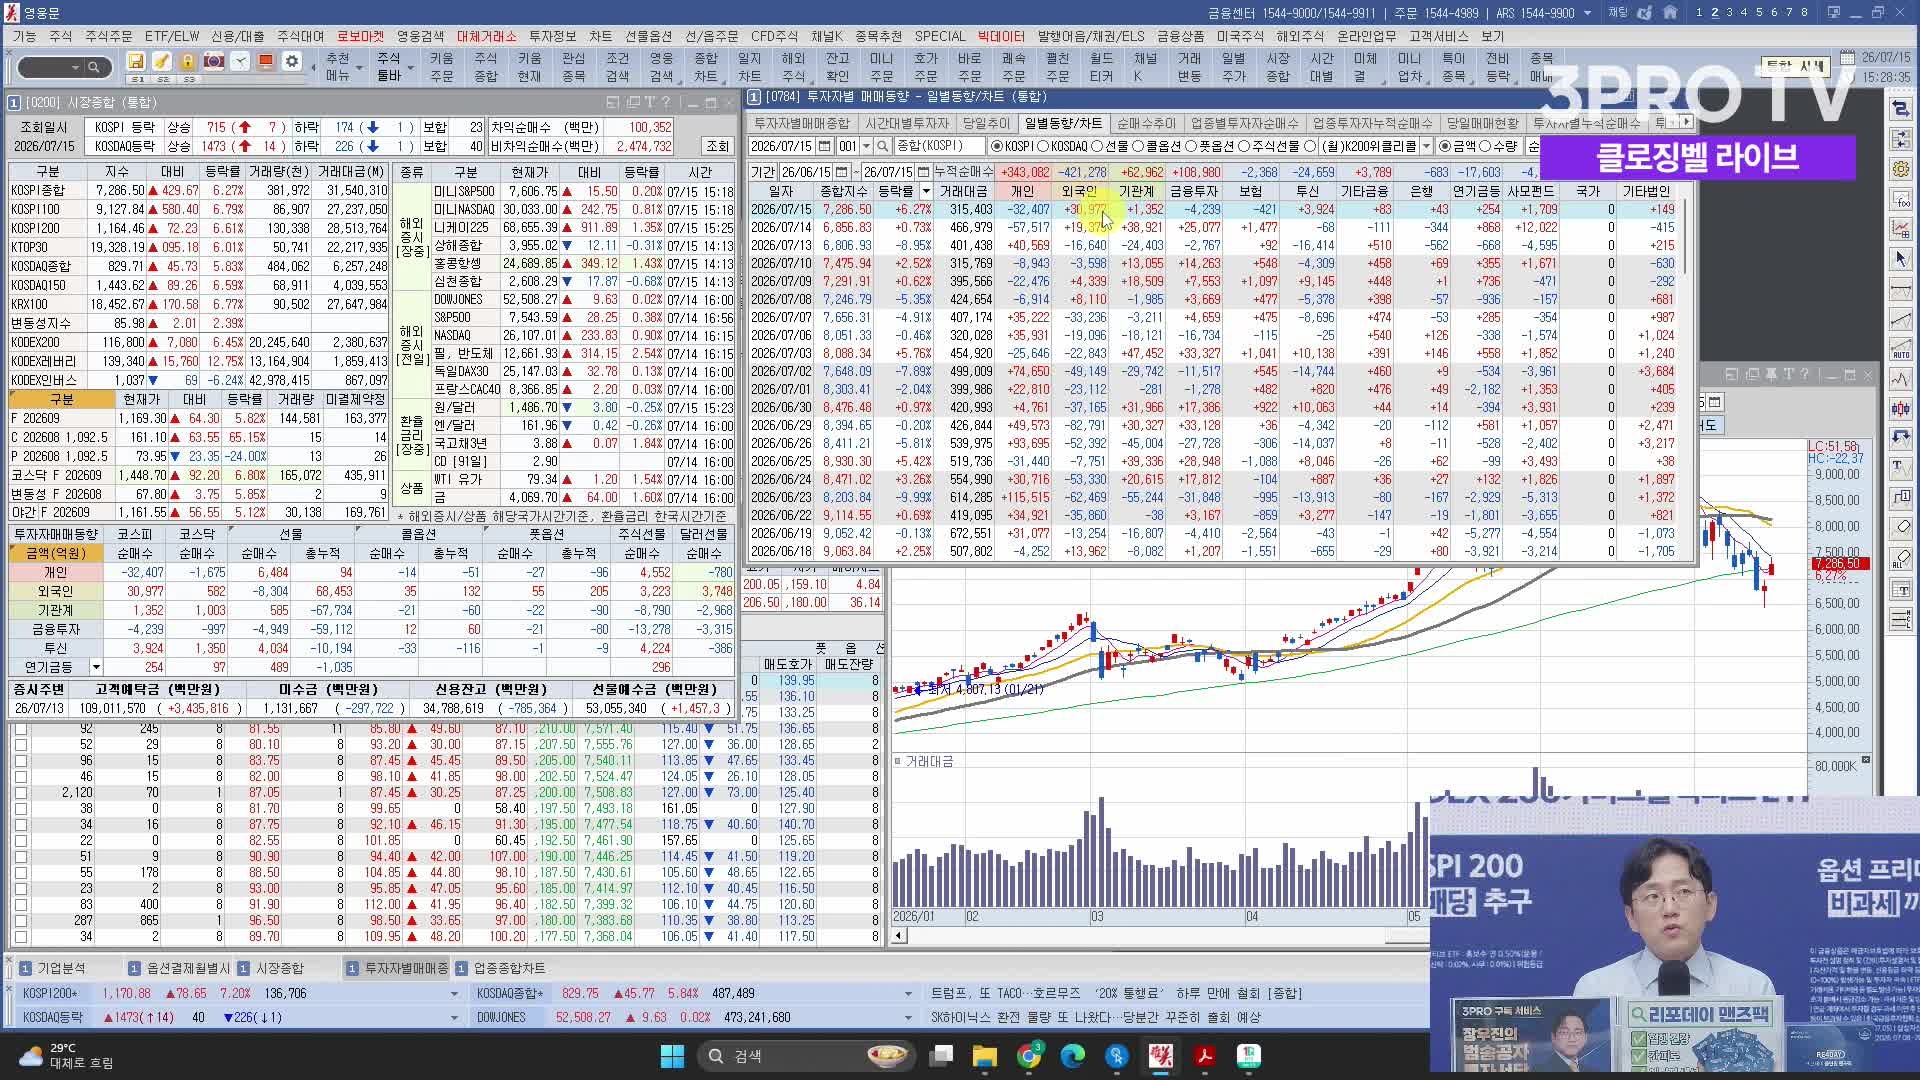Switch to the 시간대별투자자 tab
Viewport: 1920px width, 1080px height.
pos(907,123)
